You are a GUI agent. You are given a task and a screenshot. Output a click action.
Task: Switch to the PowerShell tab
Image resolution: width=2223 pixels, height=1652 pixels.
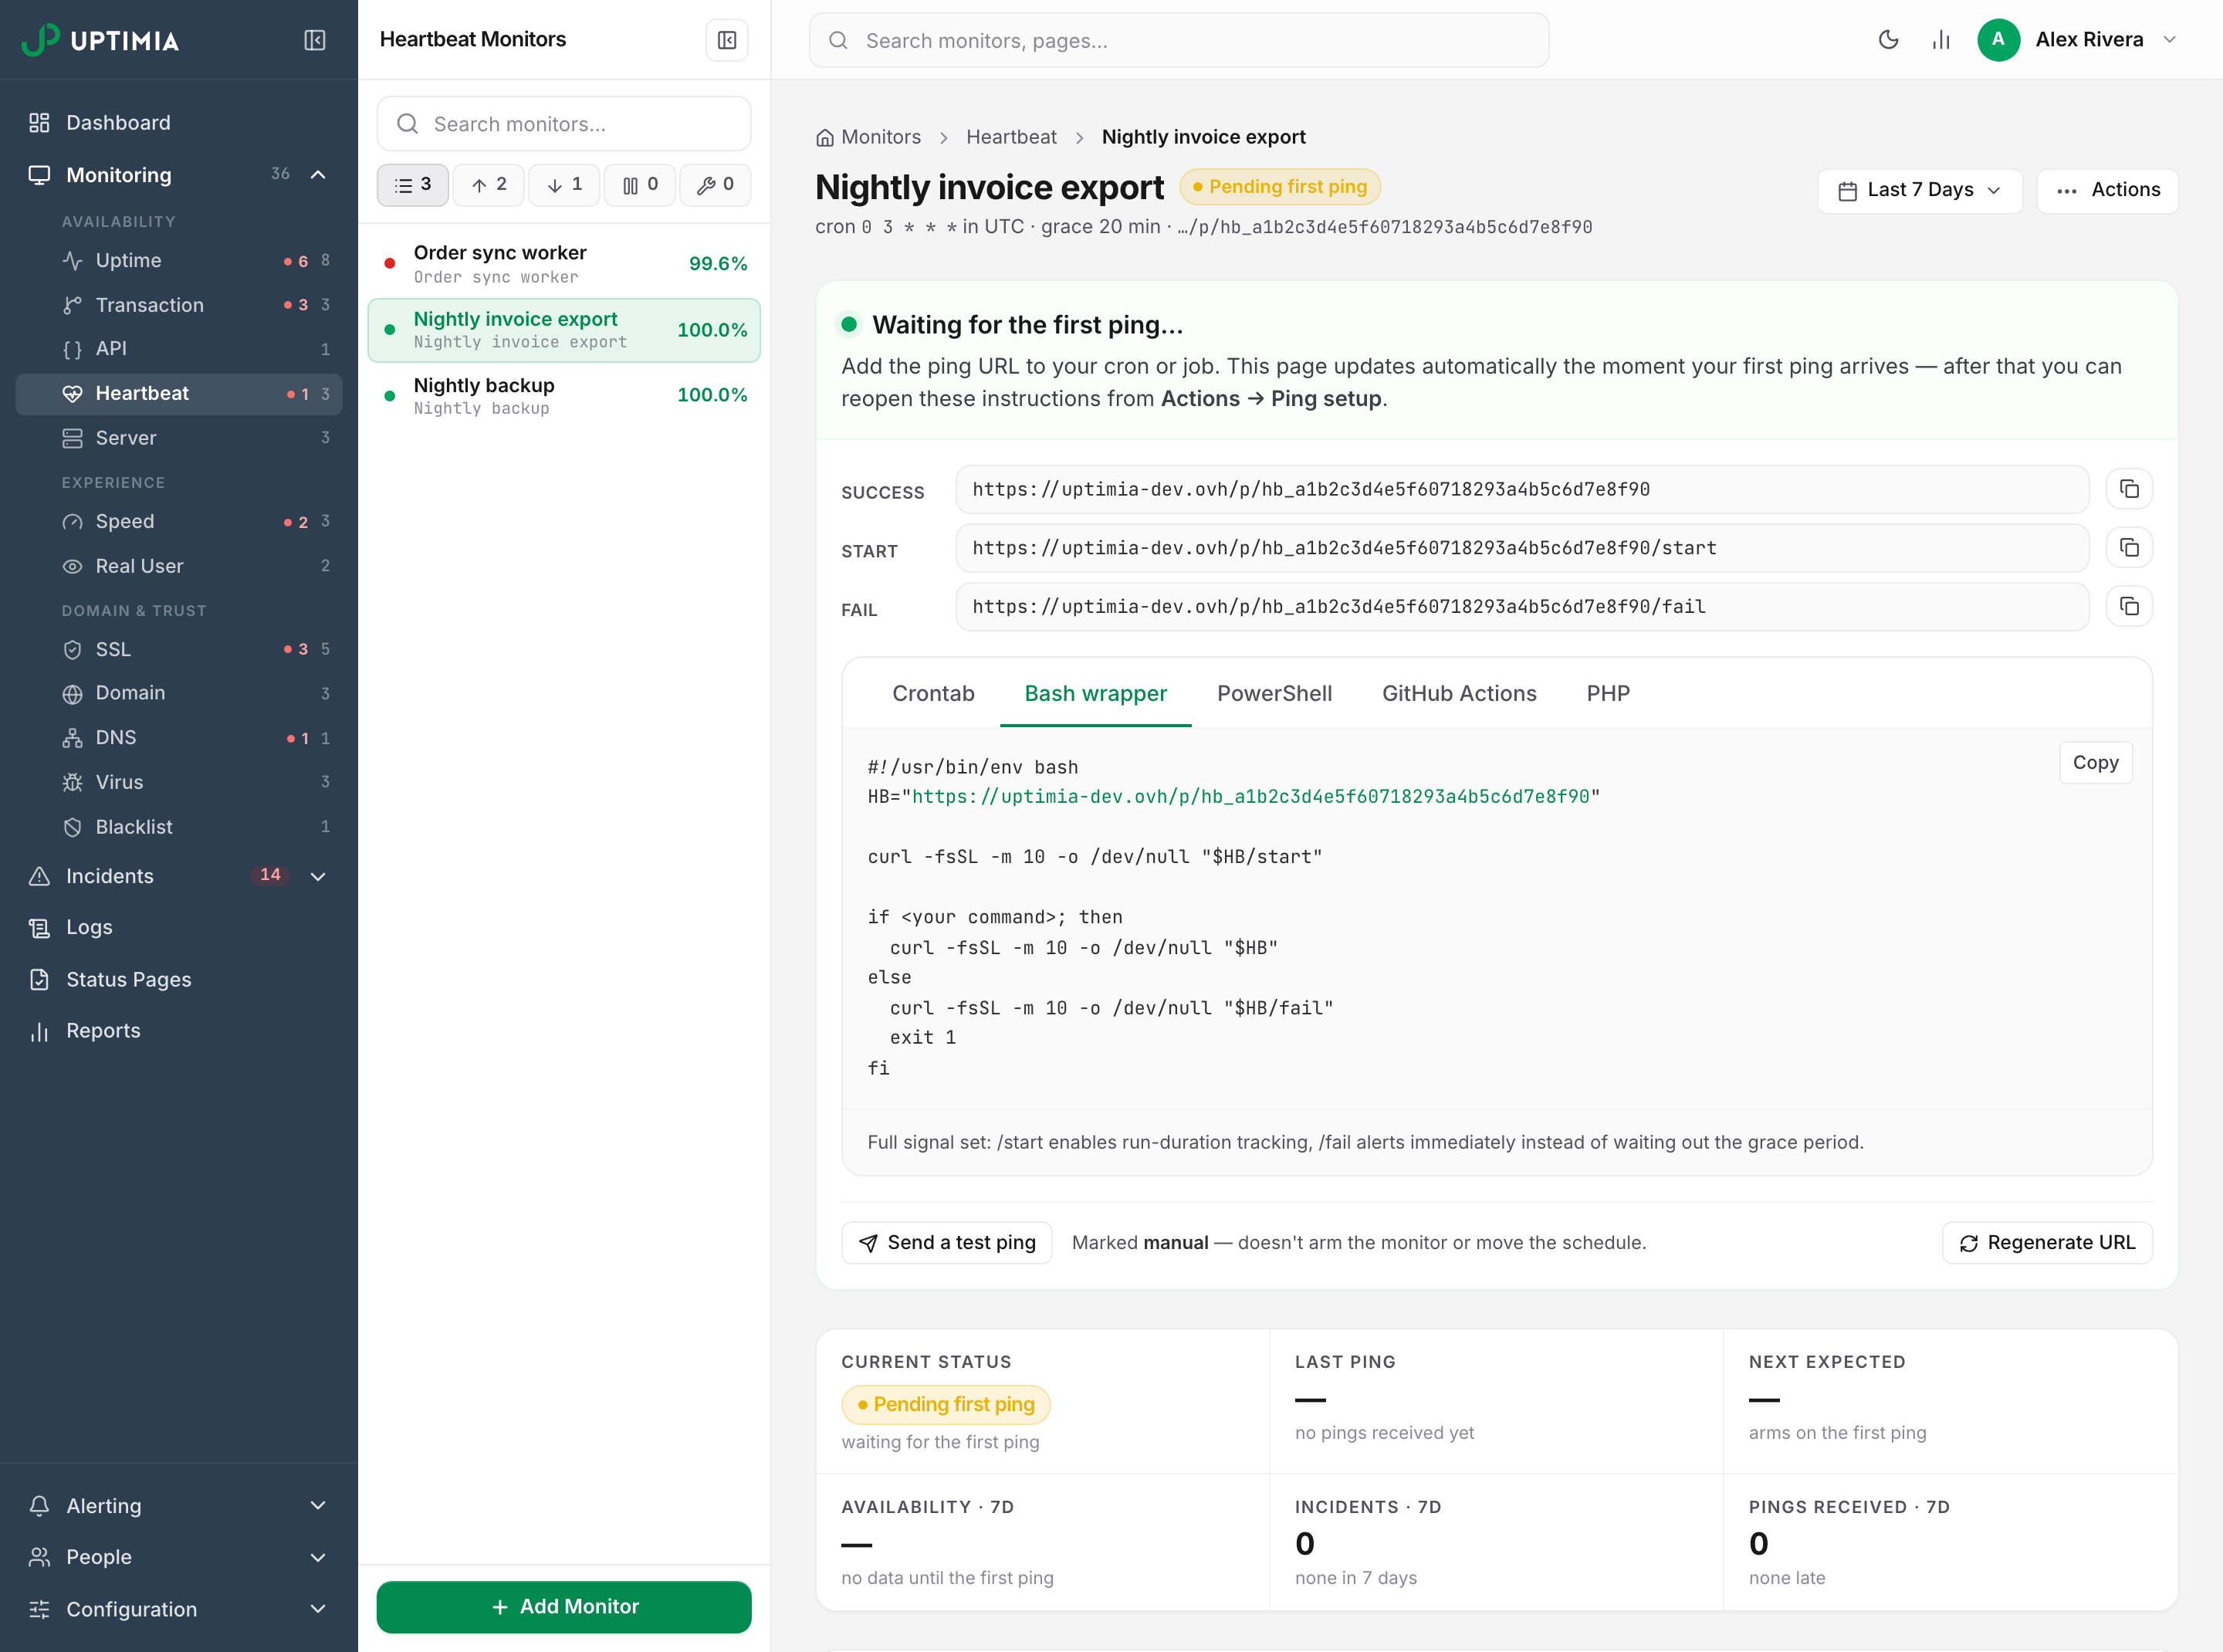pyautogui.click(x=1274, y=694)
